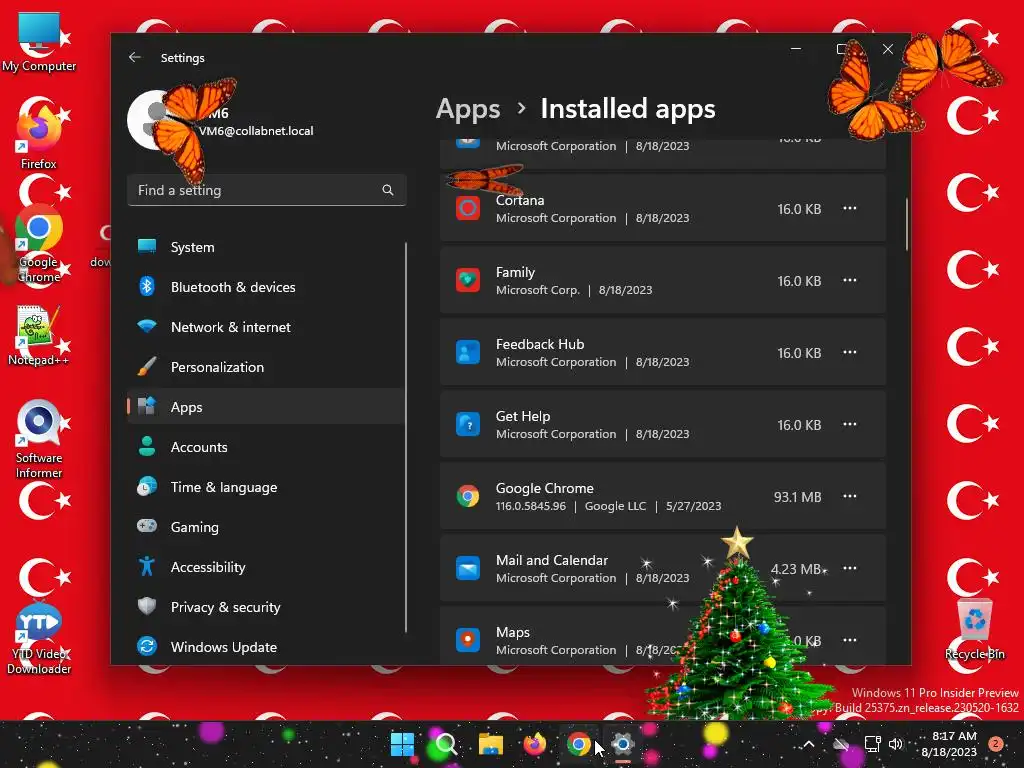Click the Windows Update refresh icon
This screenshot has width=1024, height=768.
(x=147, y=646)
